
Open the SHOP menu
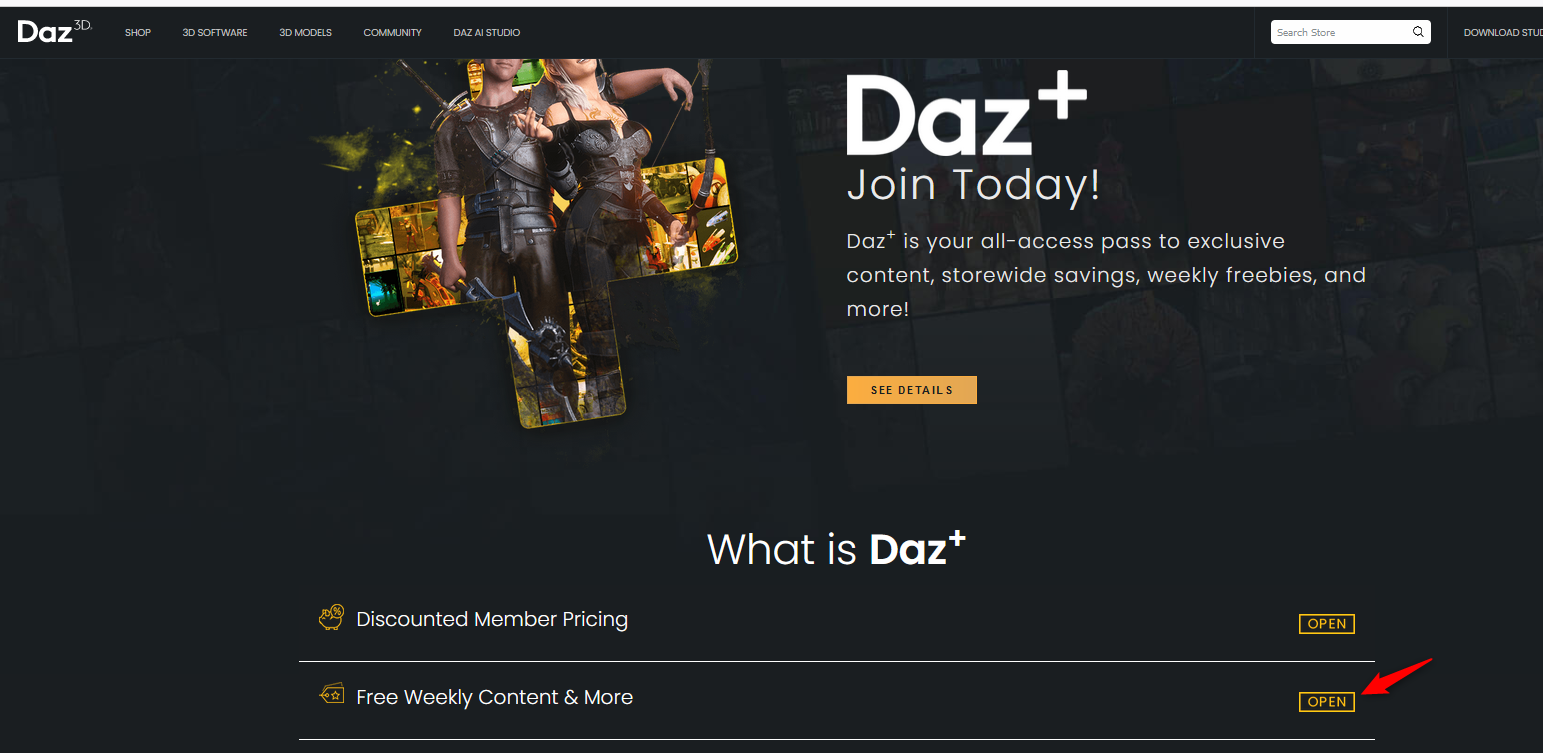click(x=138, y=33)
